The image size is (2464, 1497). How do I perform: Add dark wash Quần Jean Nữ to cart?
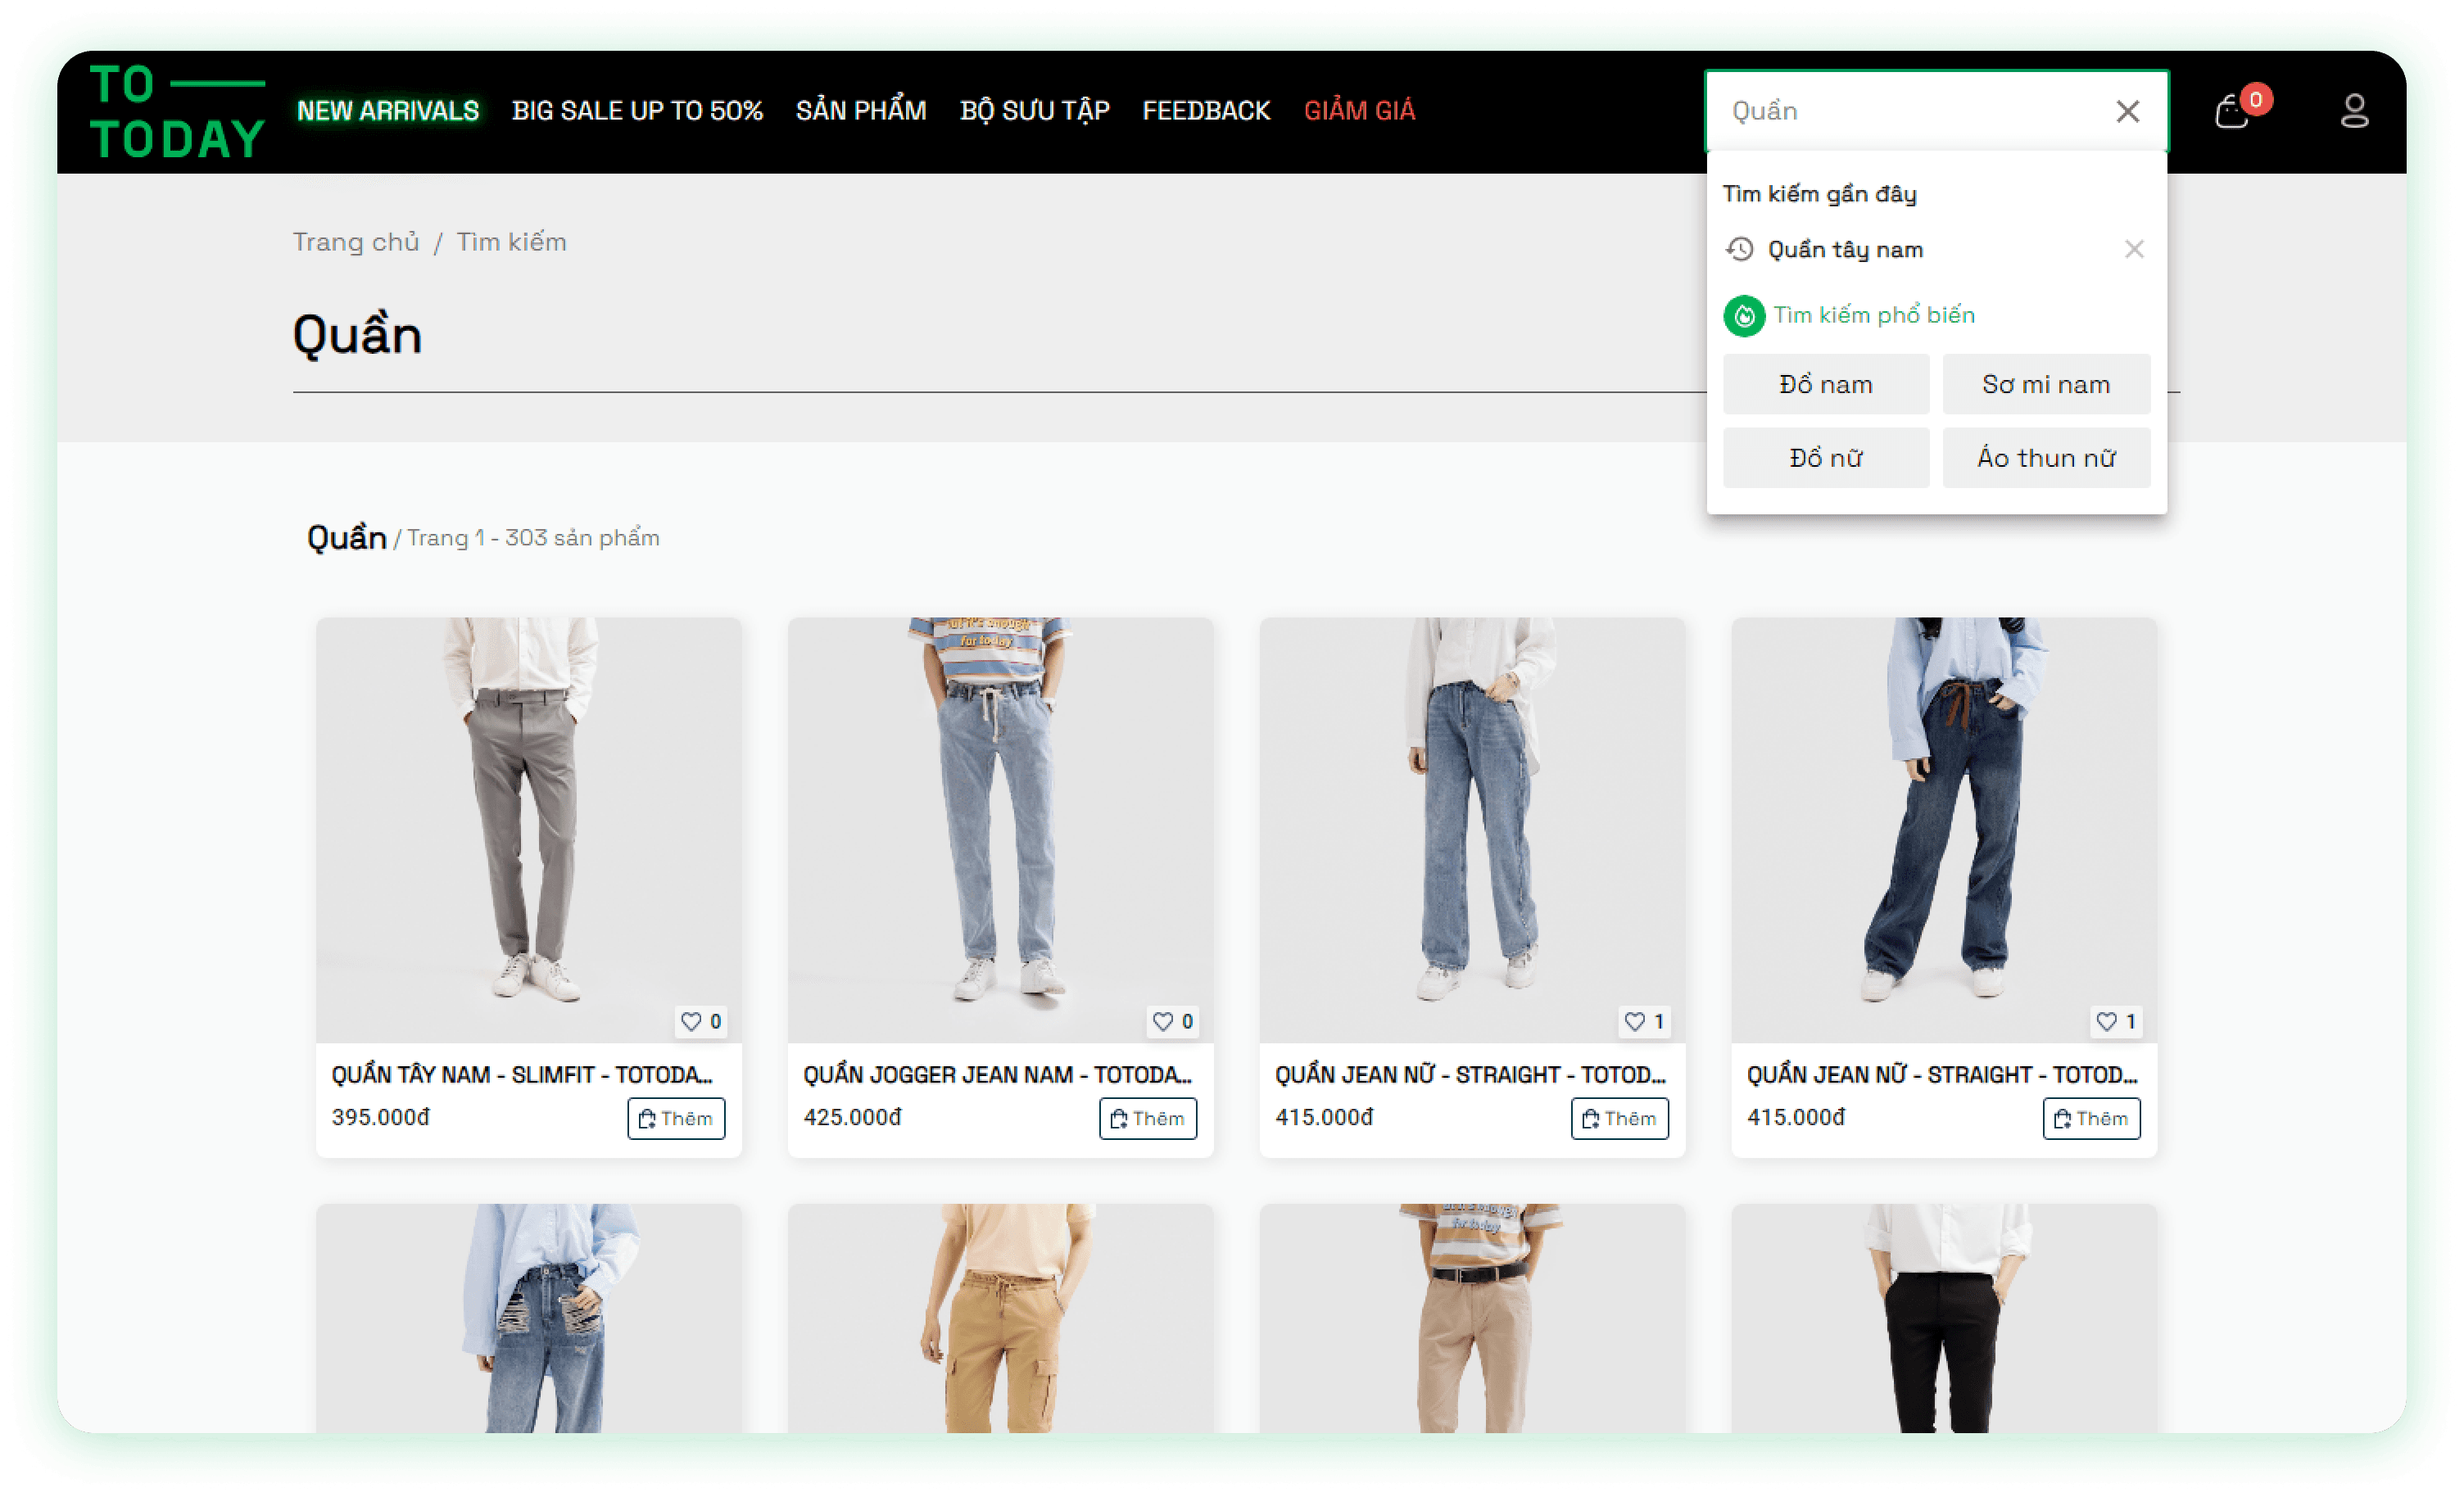click(x=2092, y=1118)
